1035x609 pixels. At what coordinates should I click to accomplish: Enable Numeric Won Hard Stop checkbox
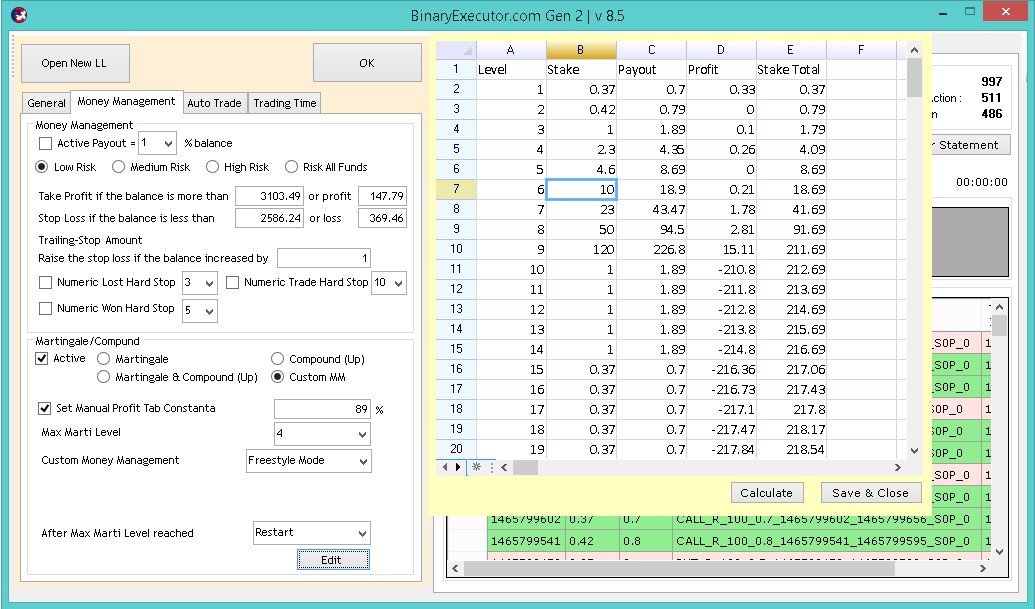point(46,308)
